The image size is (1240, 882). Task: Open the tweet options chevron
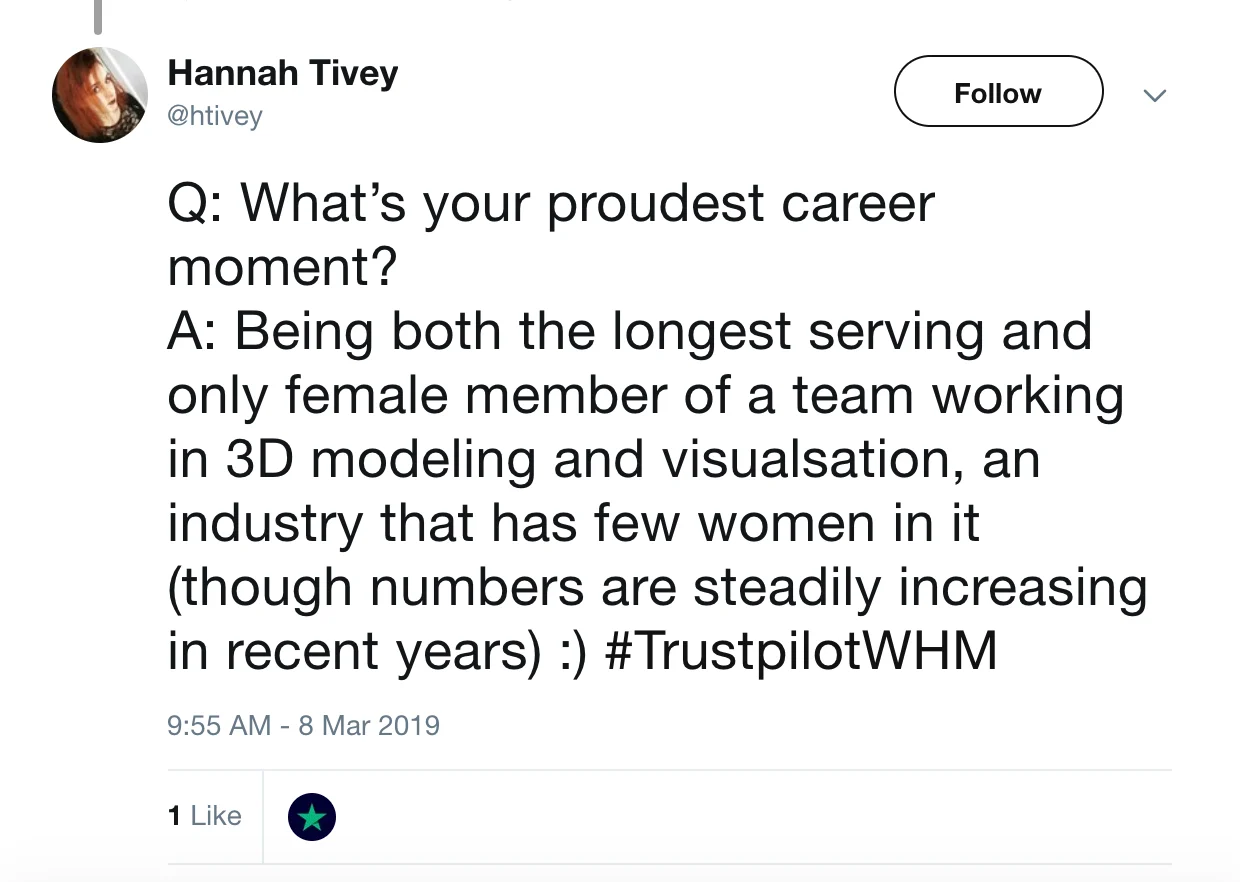tap(1155, 96)
